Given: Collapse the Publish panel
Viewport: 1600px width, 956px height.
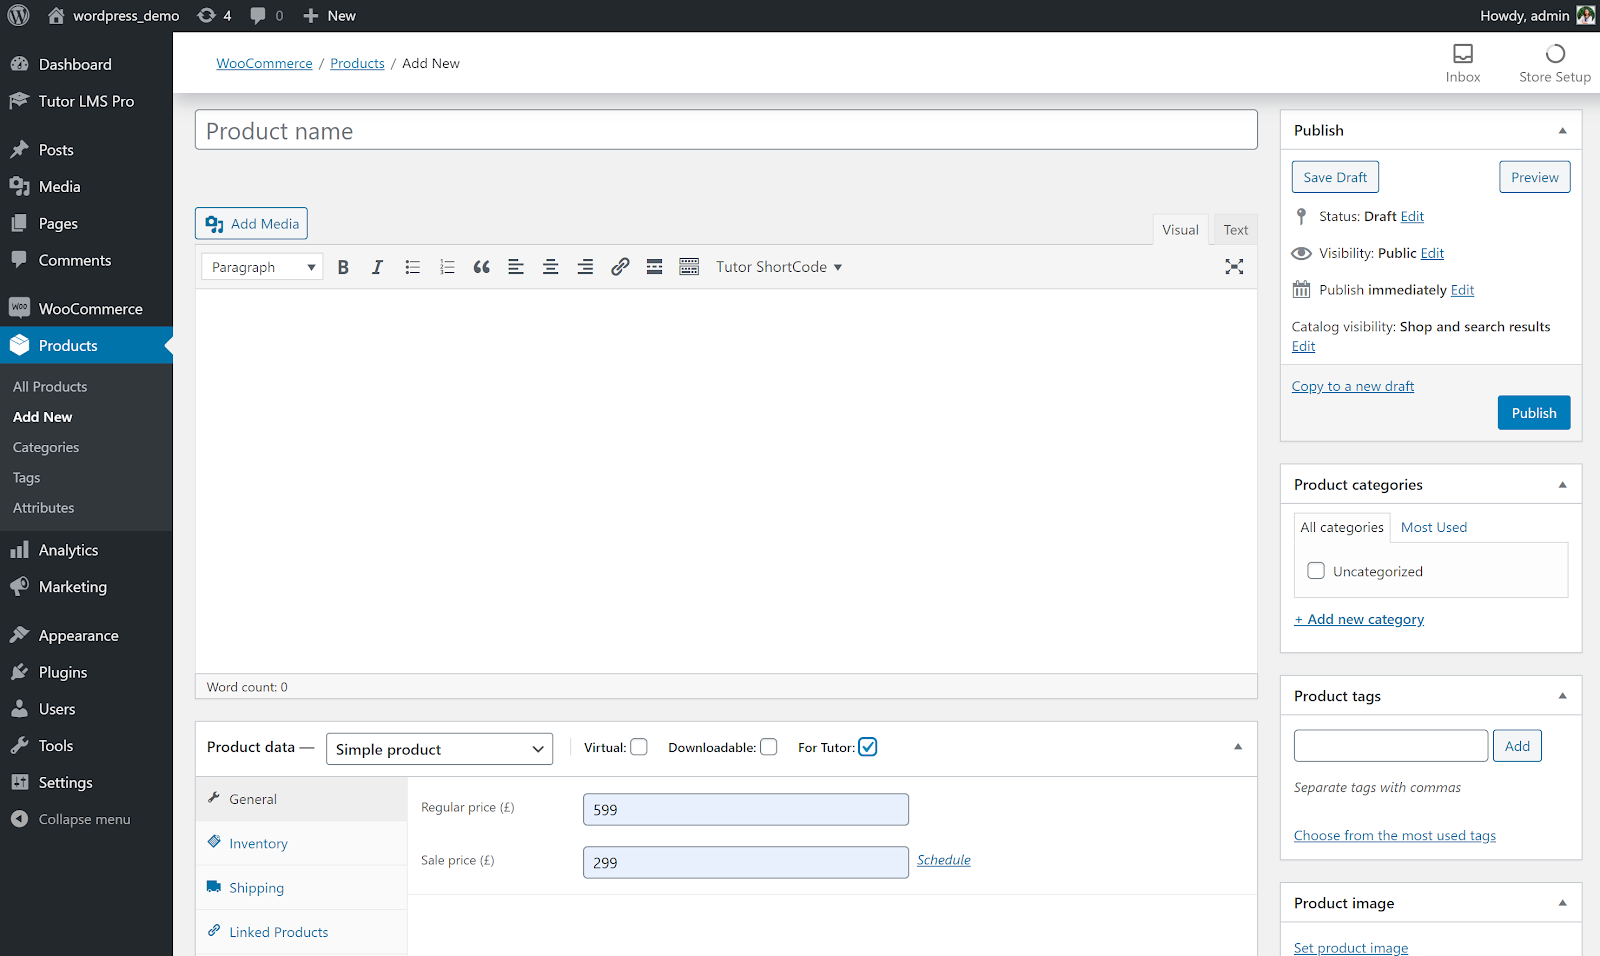Looking at the screenshot, I should coord(1562,131).
